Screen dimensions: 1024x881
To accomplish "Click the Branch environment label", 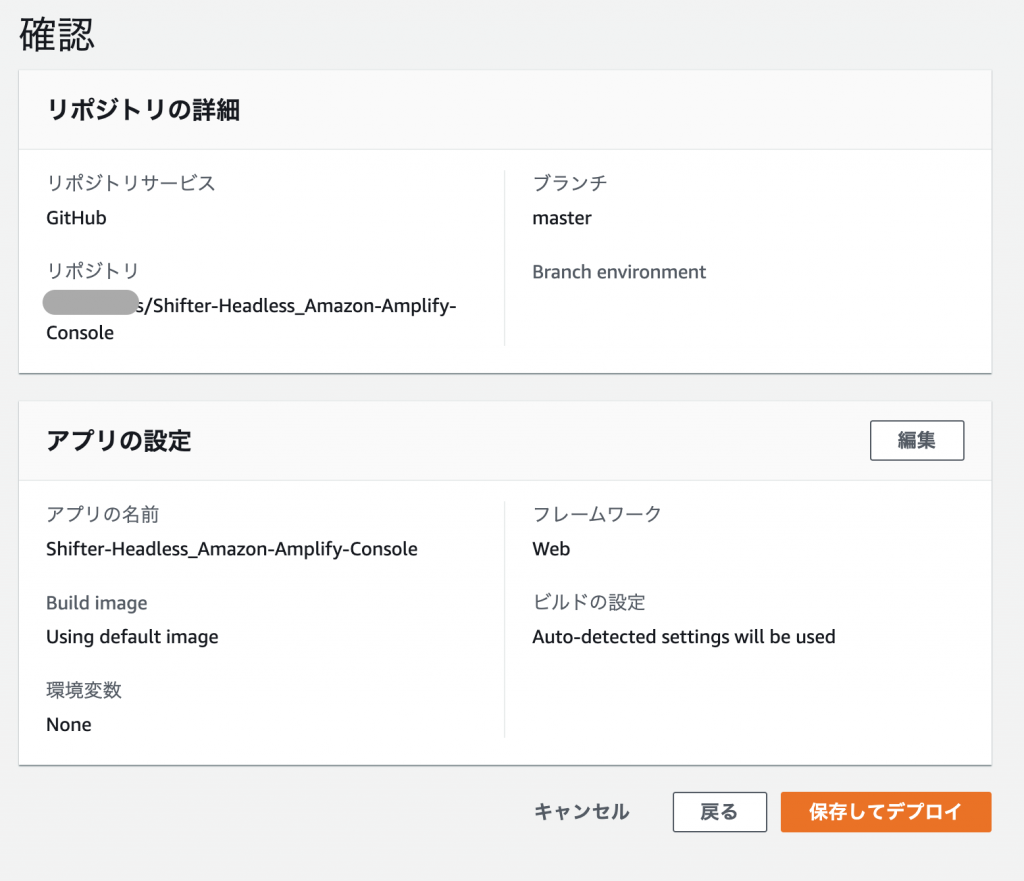I will tap(619, 272).
